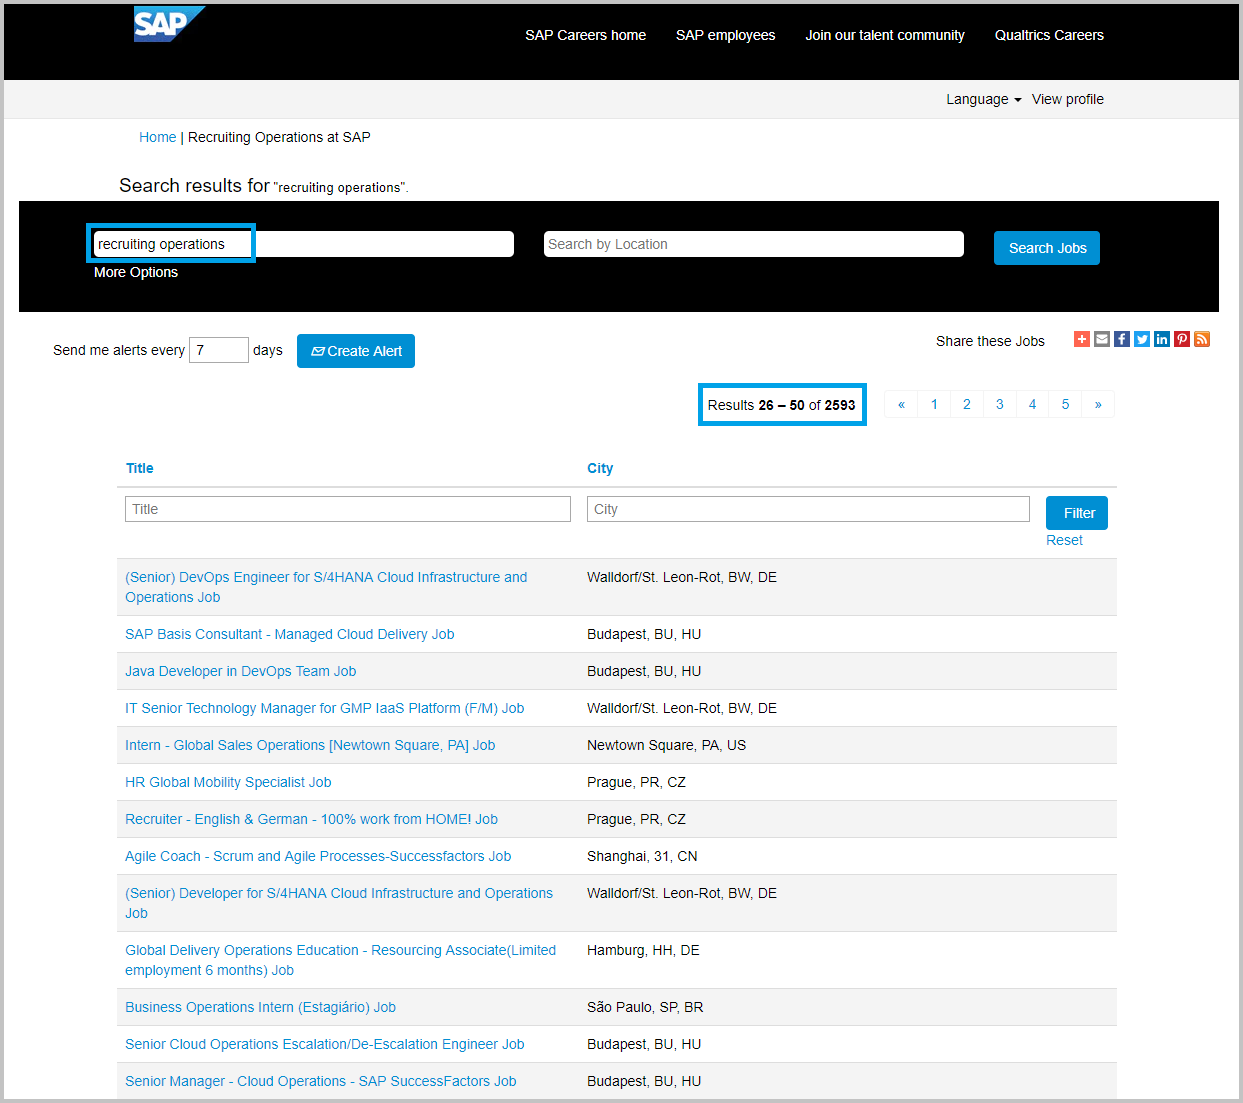
Task: Share these jobs on Pinterest
Action: [1182, 339]
